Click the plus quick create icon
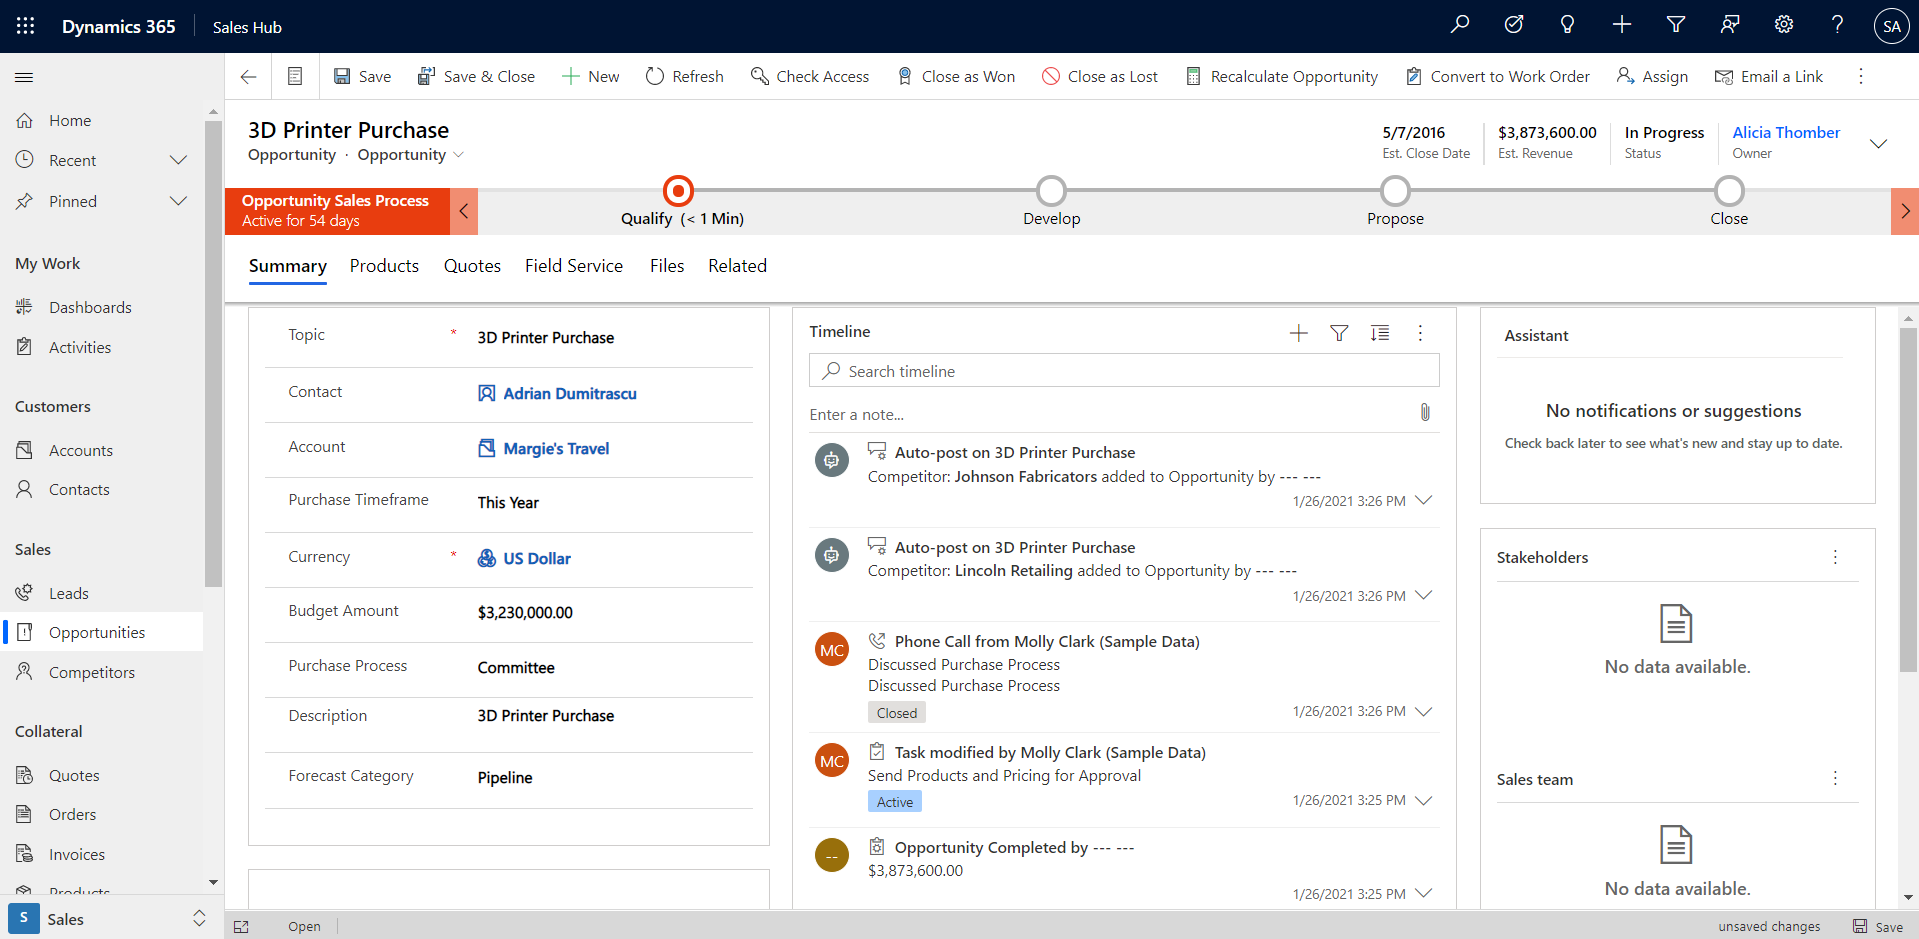The width and height of the screenshot is (1919, 939). click(1622, 25)
